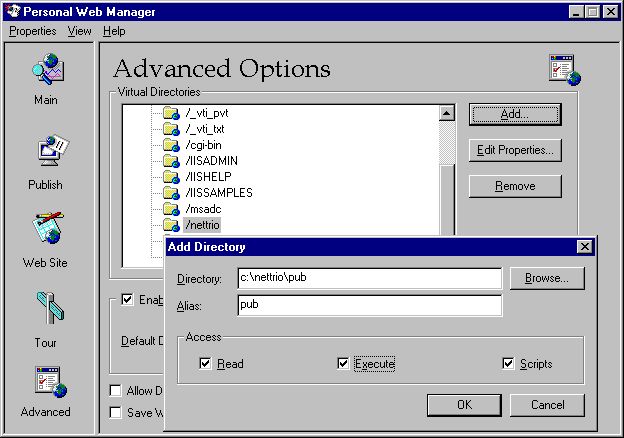
Task: Select the /IISSAMPLES tree entry
Action: (x=218, y=193)
